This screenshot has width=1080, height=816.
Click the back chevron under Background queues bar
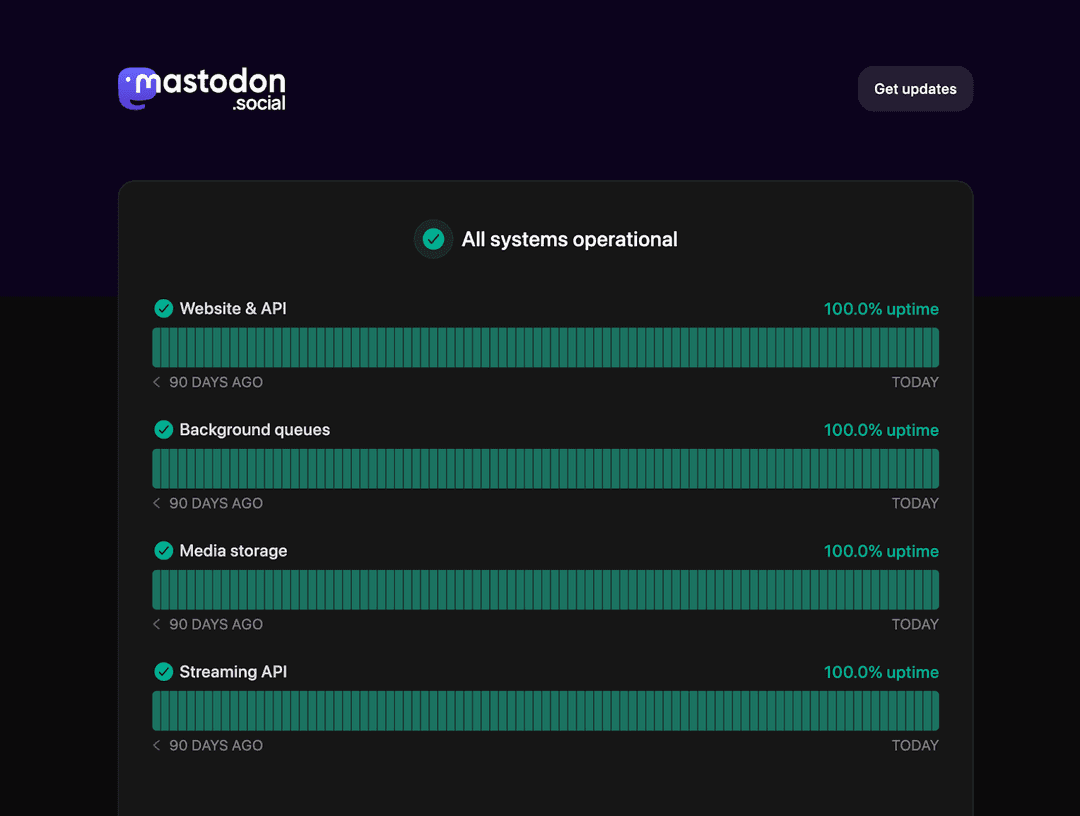click(156, 503)
